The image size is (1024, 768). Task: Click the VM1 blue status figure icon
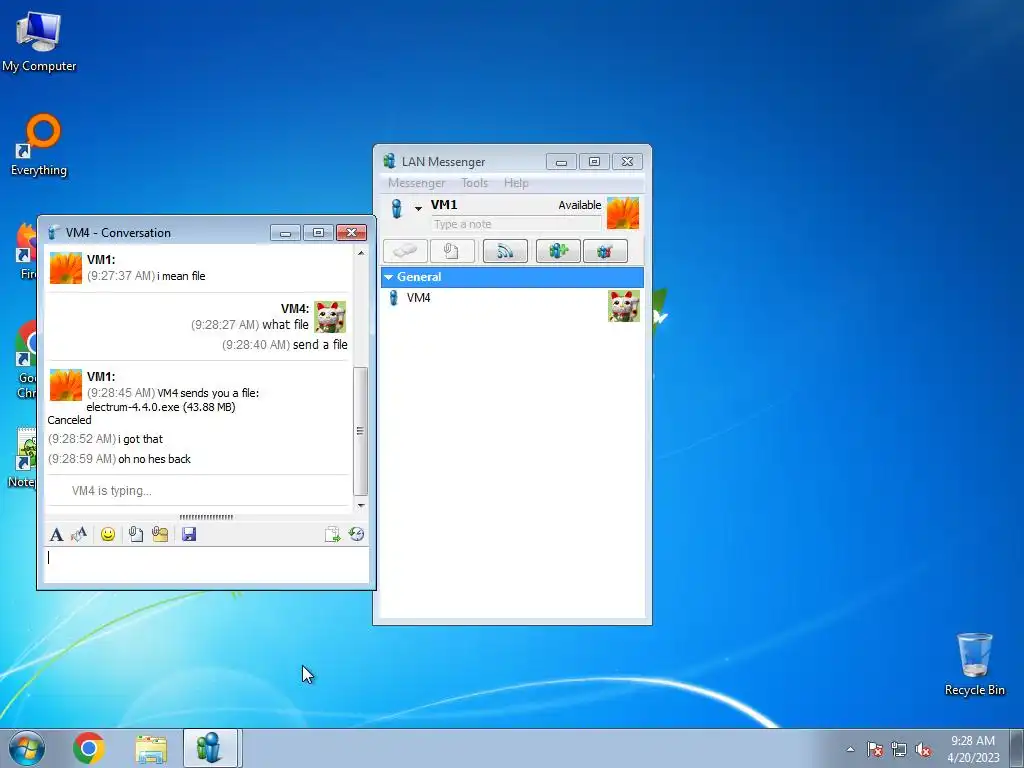click(396, 208)
